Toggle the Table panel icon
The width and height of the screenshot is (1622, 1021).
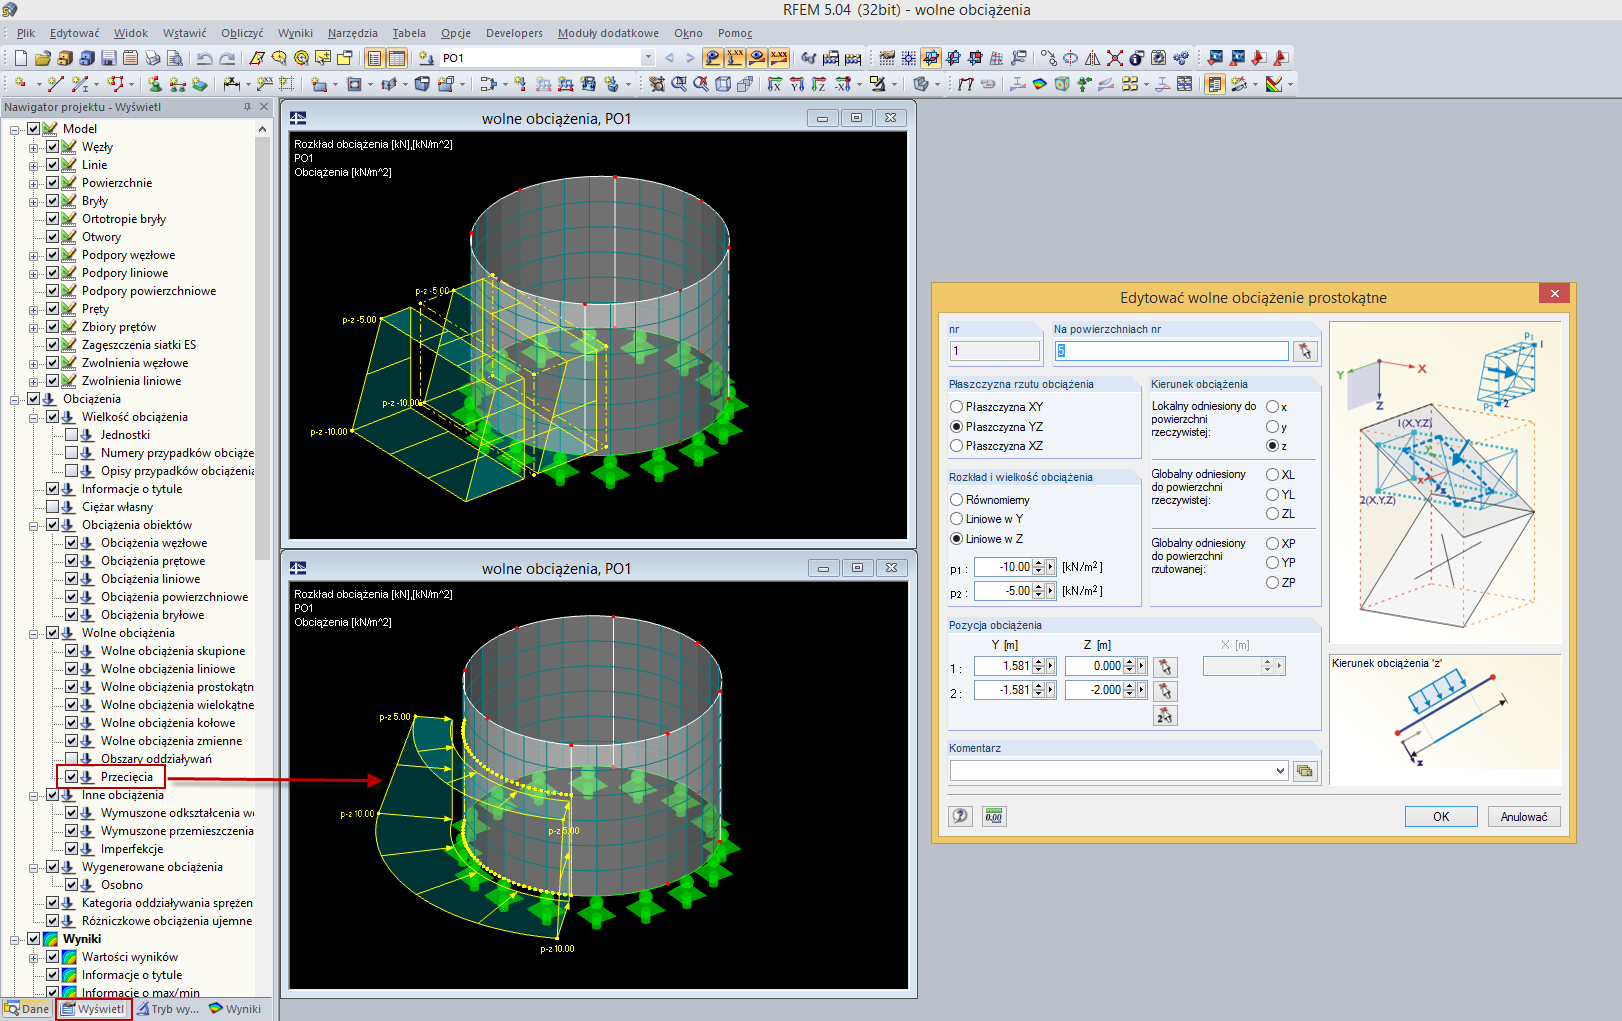pyautogui.click(x=397, y=58)
